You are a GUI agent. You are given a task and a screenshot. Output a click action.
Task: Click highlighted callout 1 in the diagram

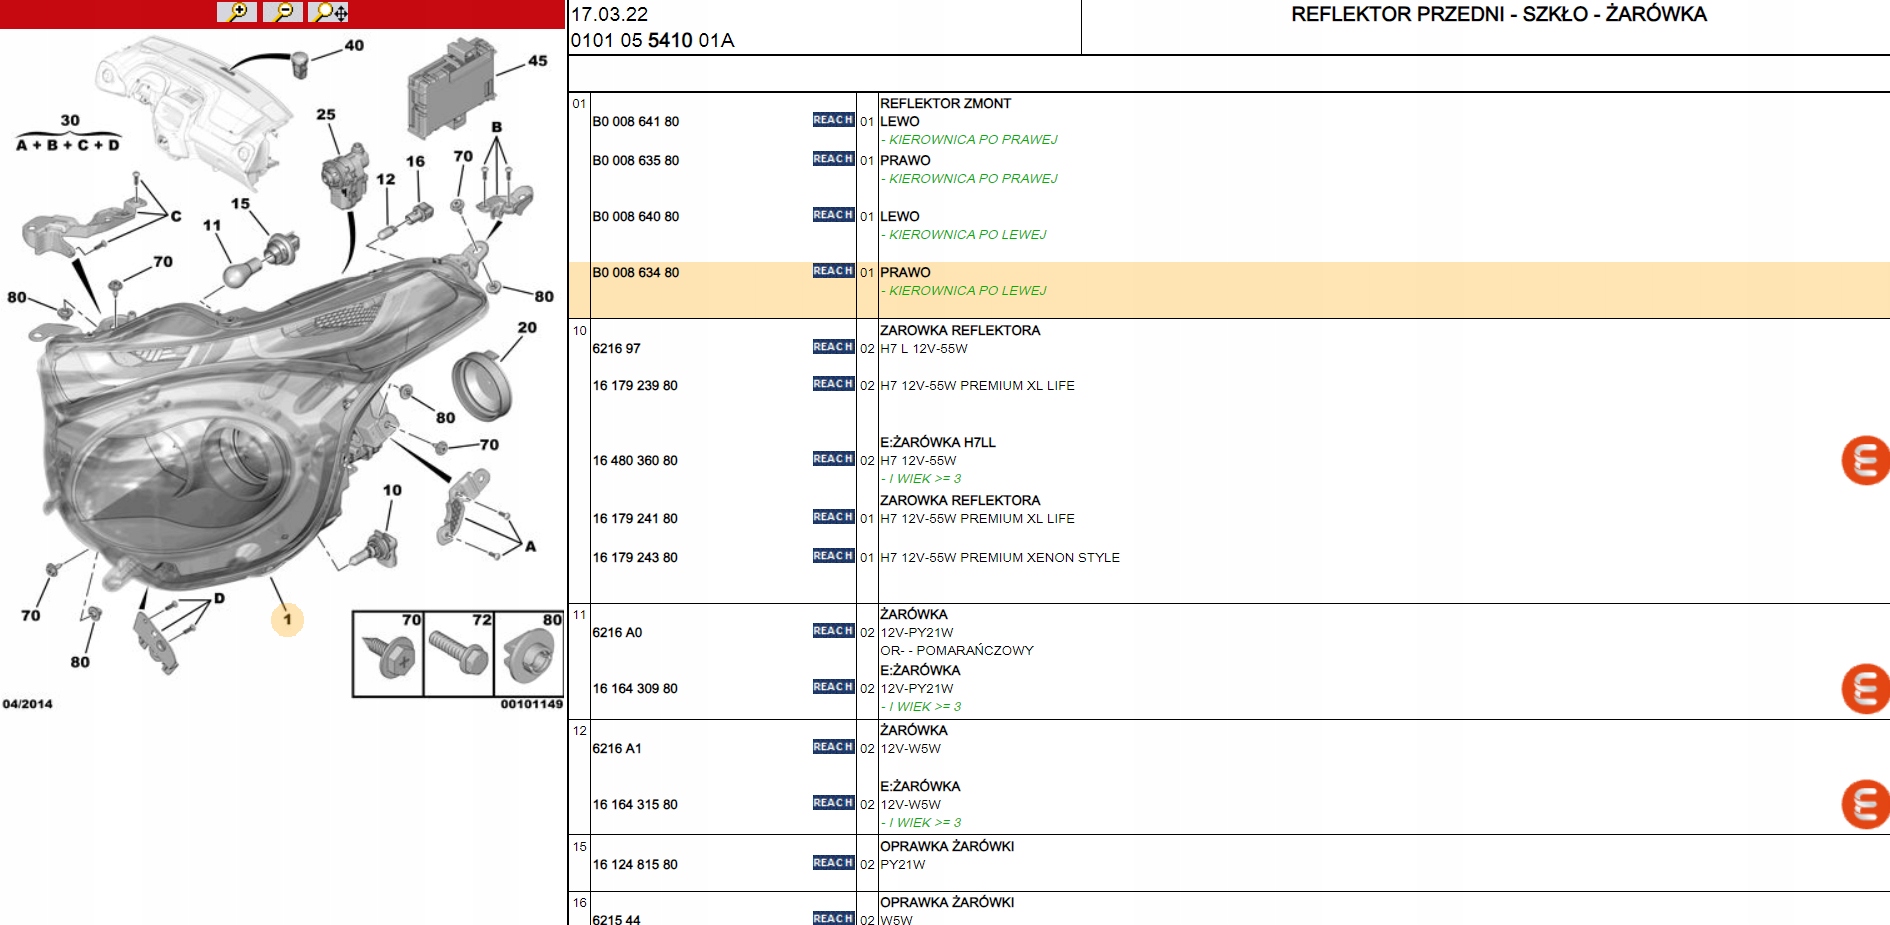click(x=287, y=620)
